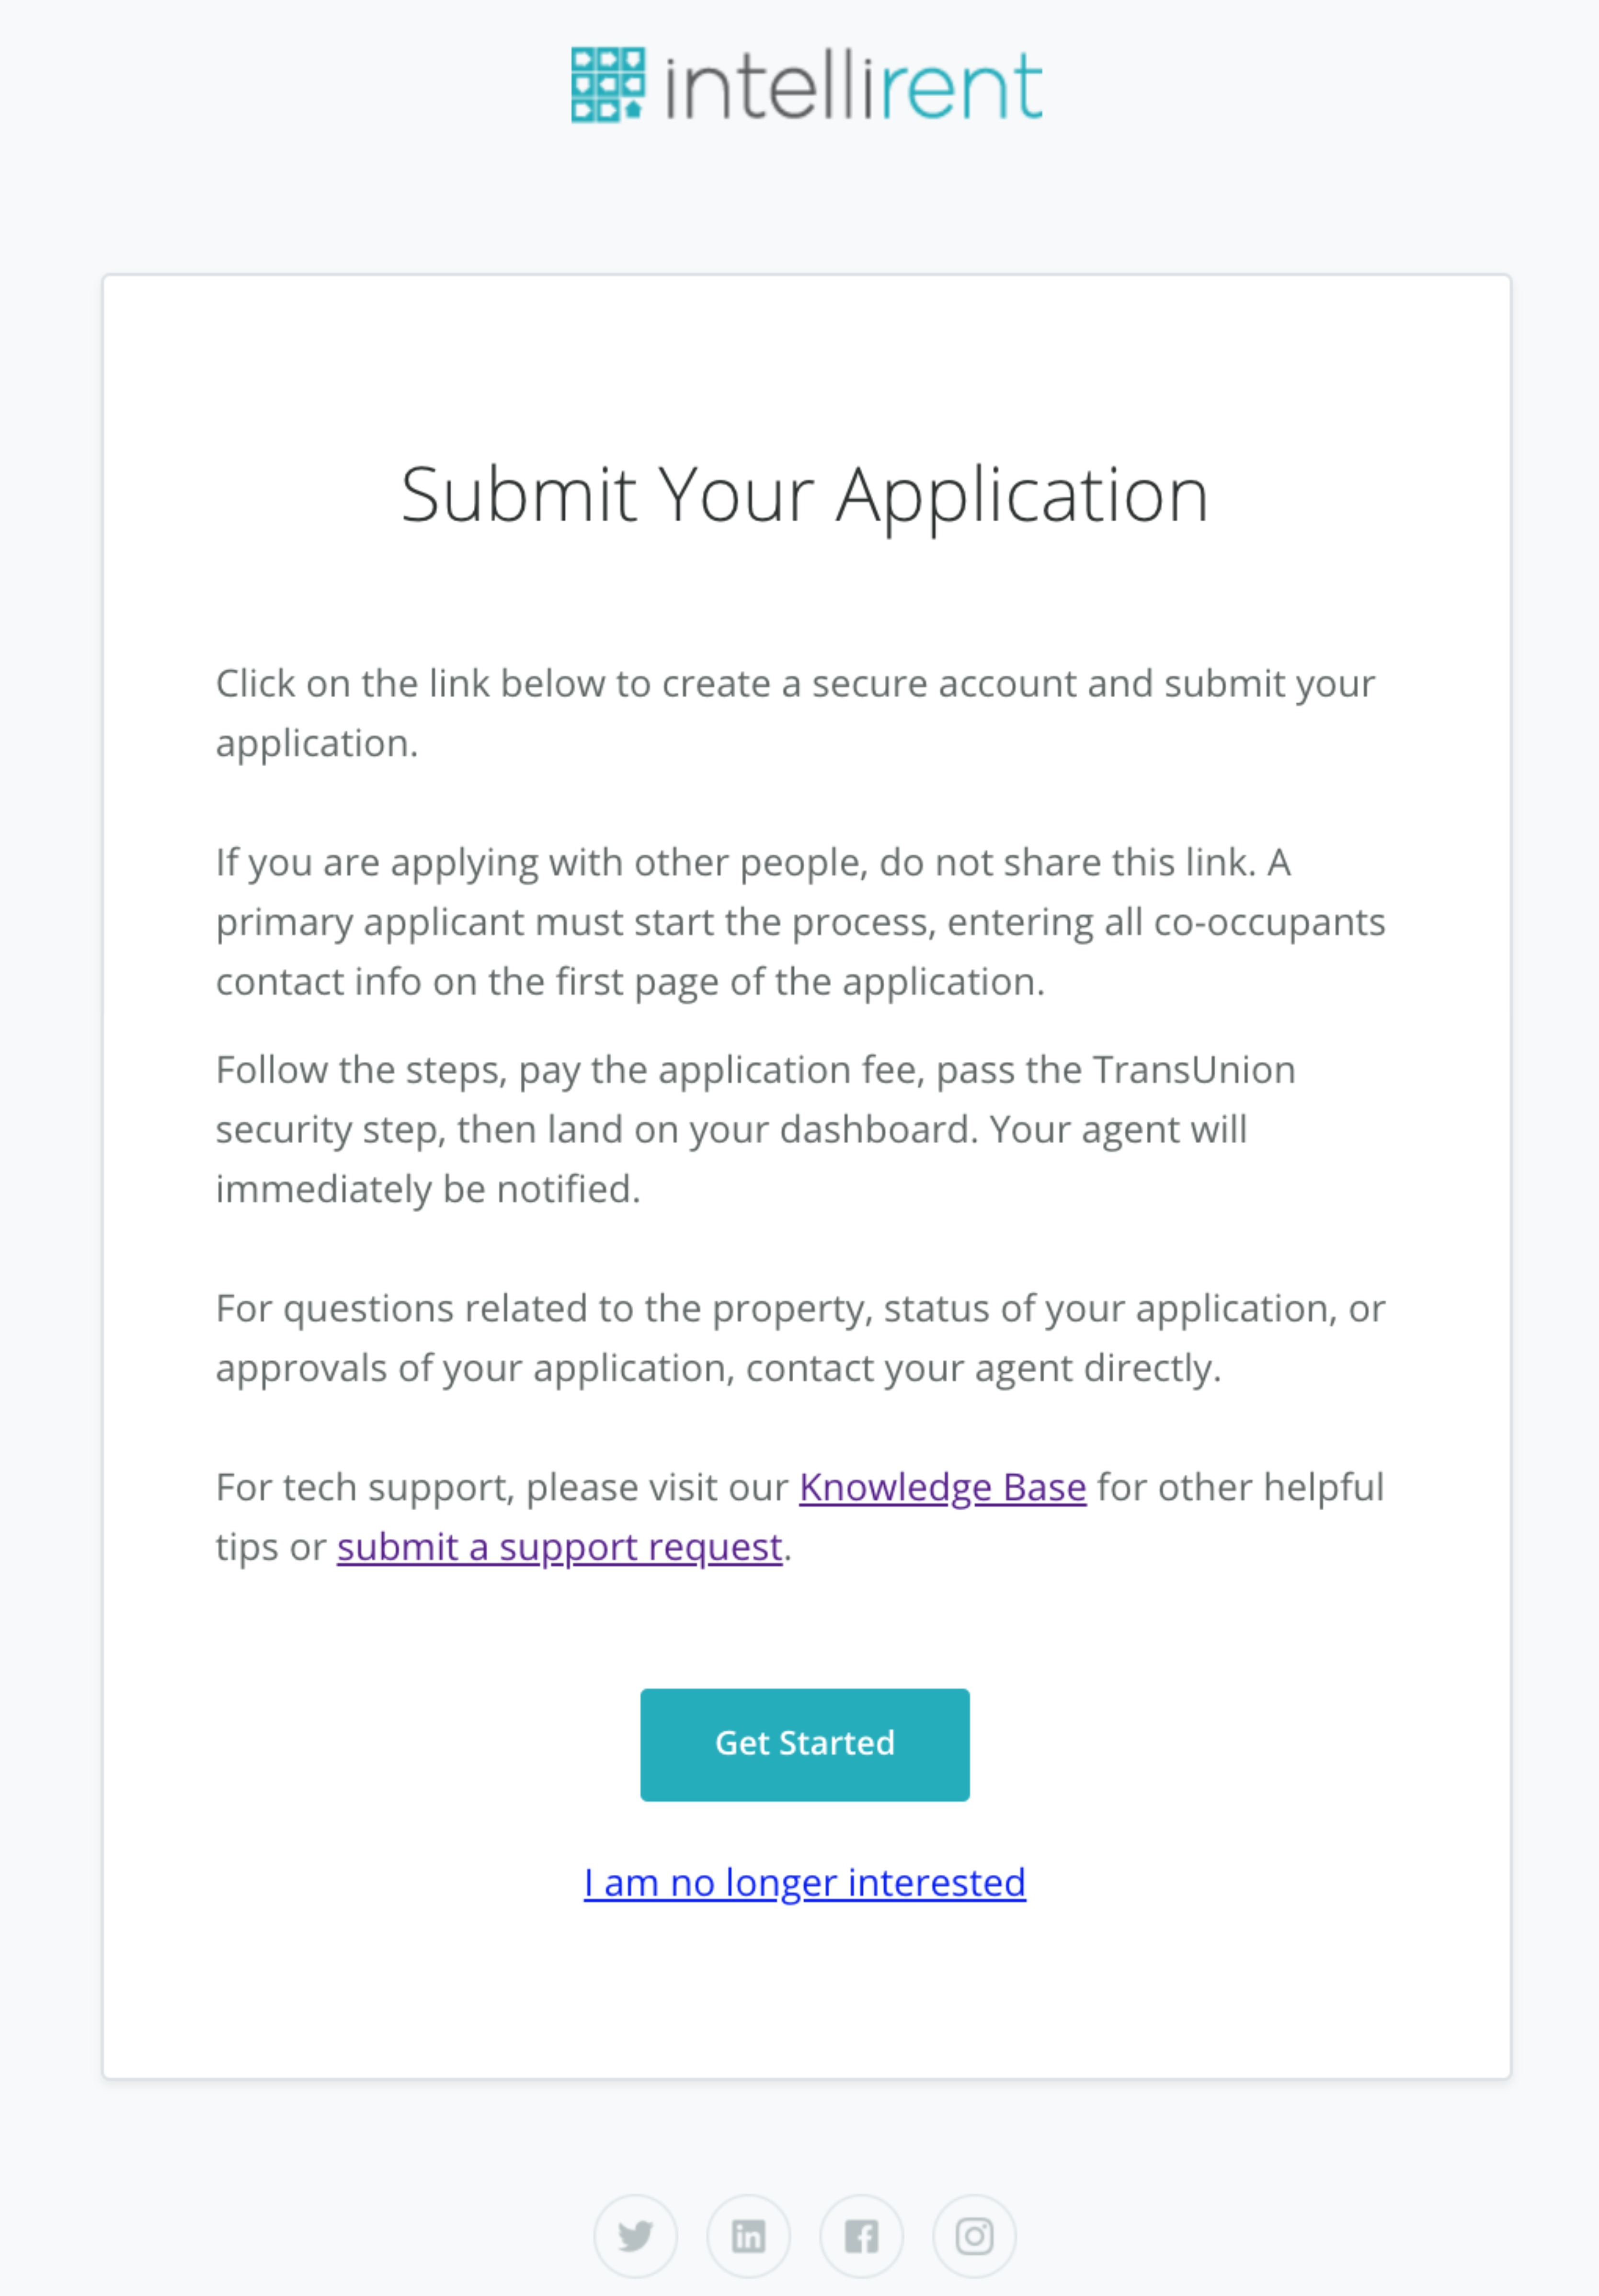Open the Instagram social icon
1599x2296 pixels.
(974, 2236)
